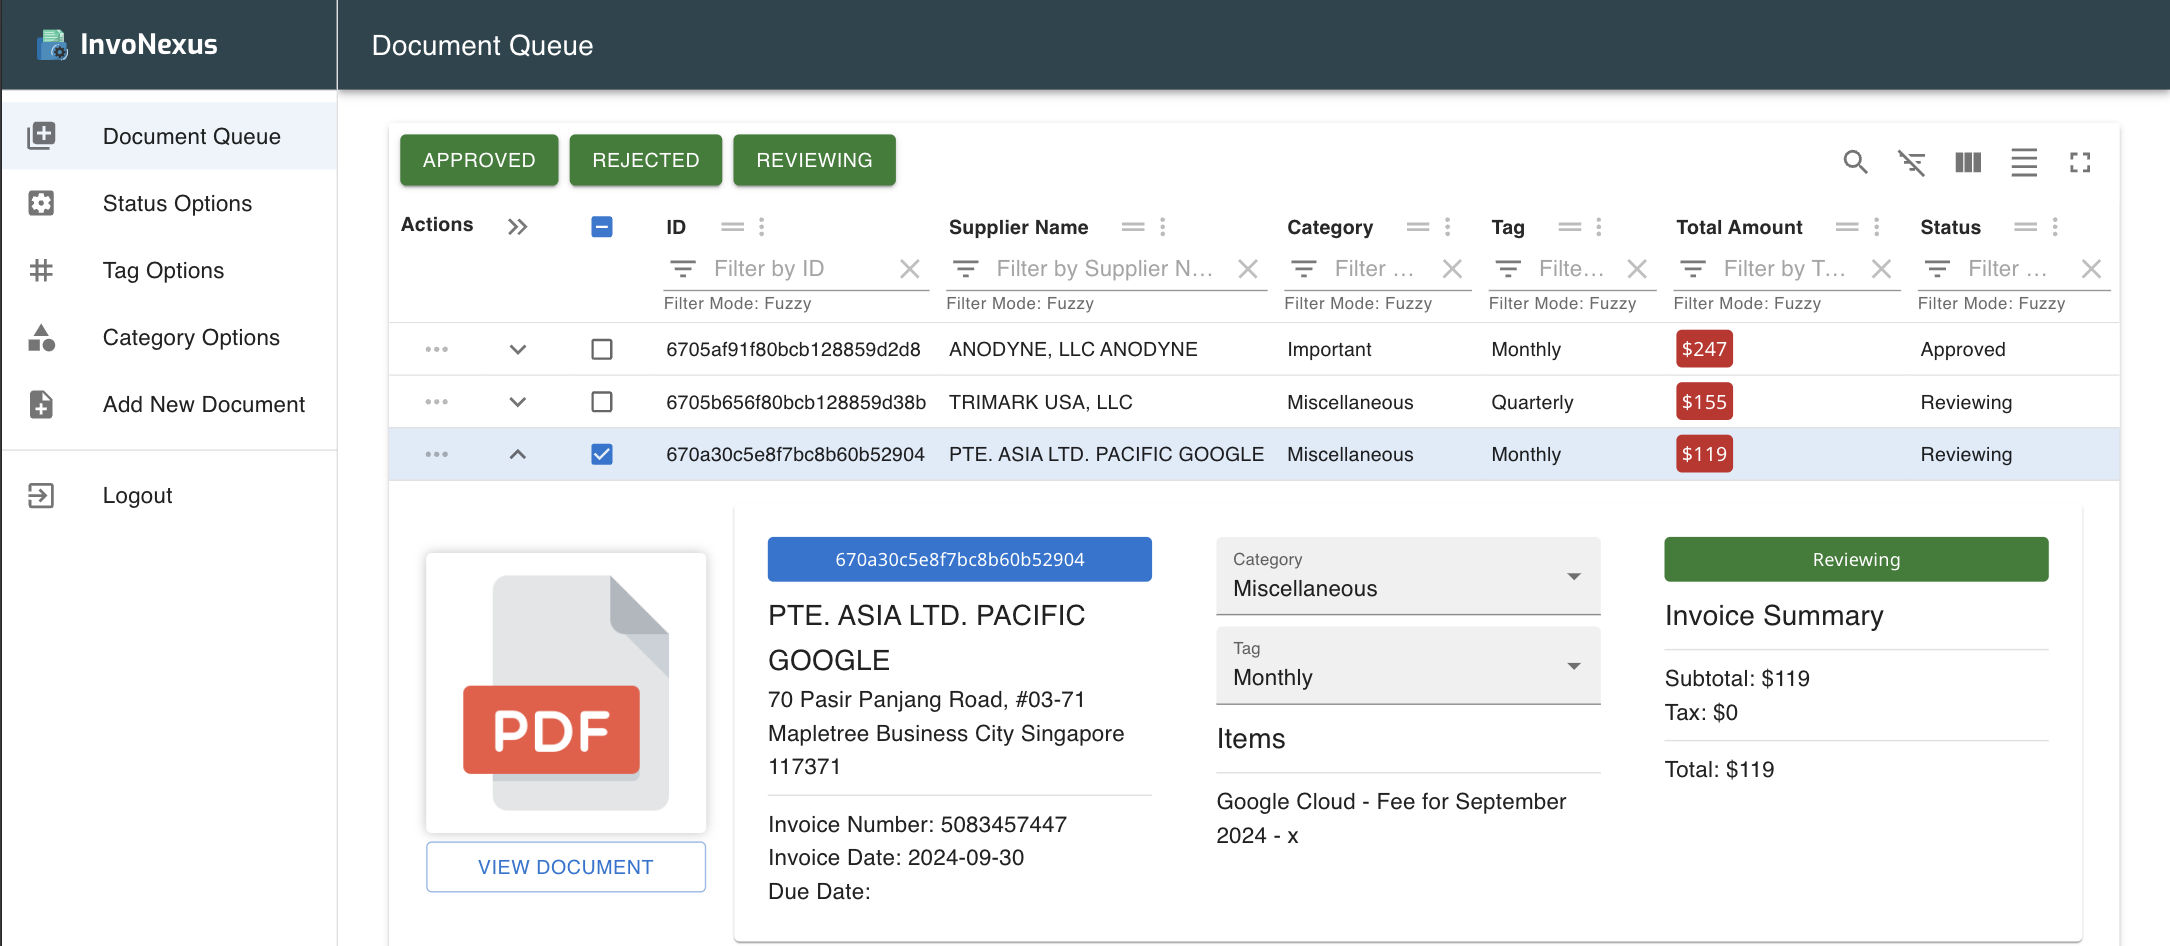Open column actions menu for Supplier Name

(1163, 227)
